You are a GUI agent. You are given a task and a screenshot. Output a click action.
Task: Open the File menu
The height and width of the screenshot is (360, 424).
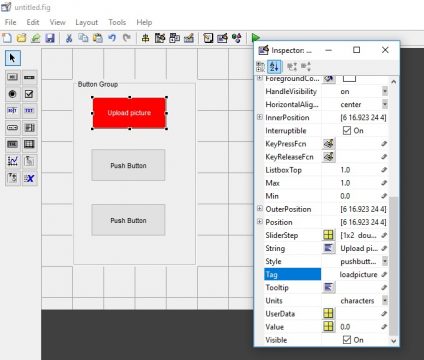point(10,22)
